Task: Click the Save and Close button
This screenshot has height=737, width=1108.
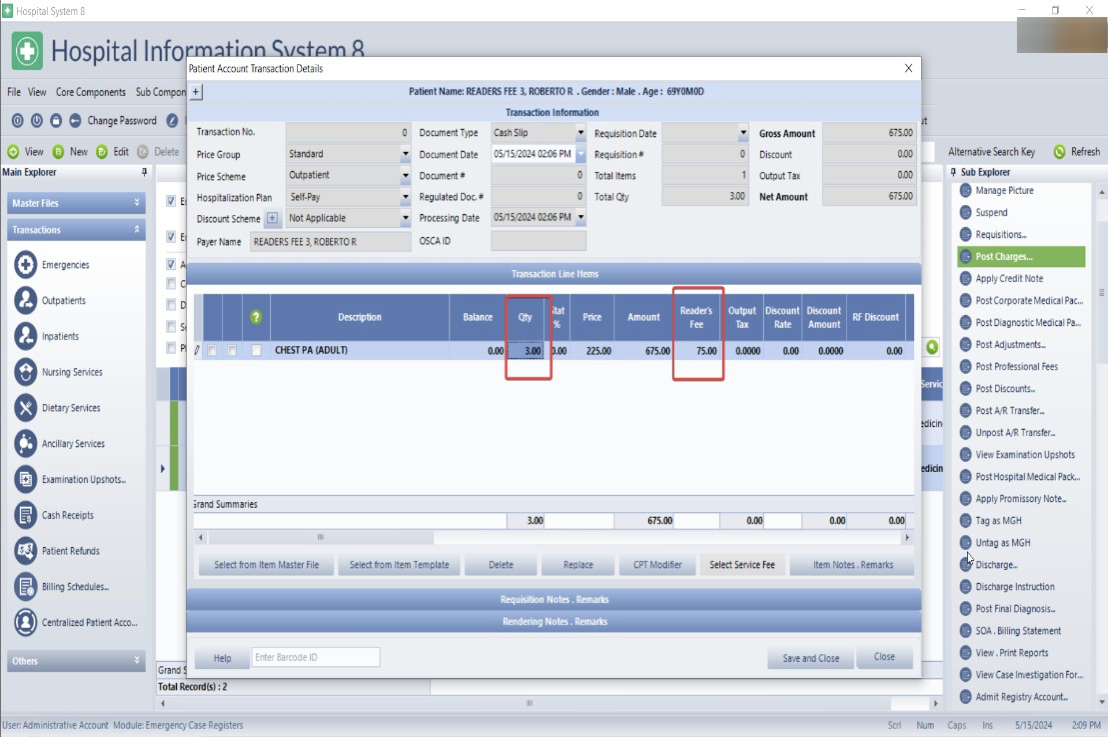Action: (810, 658)
